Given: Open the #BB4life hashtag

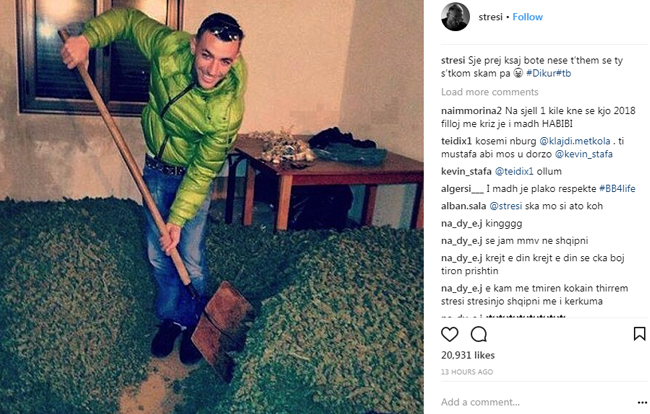Looking at the screenshot, I should click(x=617, y=189).
